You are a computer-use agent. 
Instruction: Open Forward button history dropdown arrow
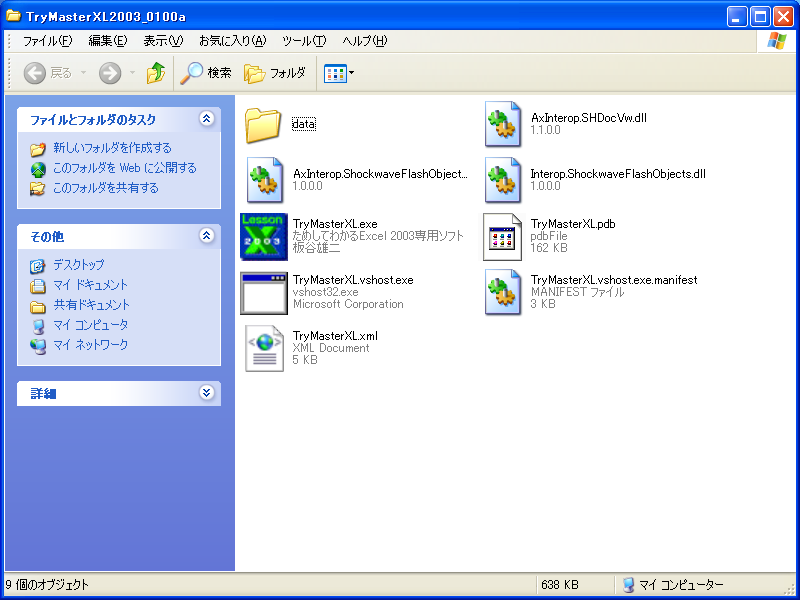tap(132, 73)
